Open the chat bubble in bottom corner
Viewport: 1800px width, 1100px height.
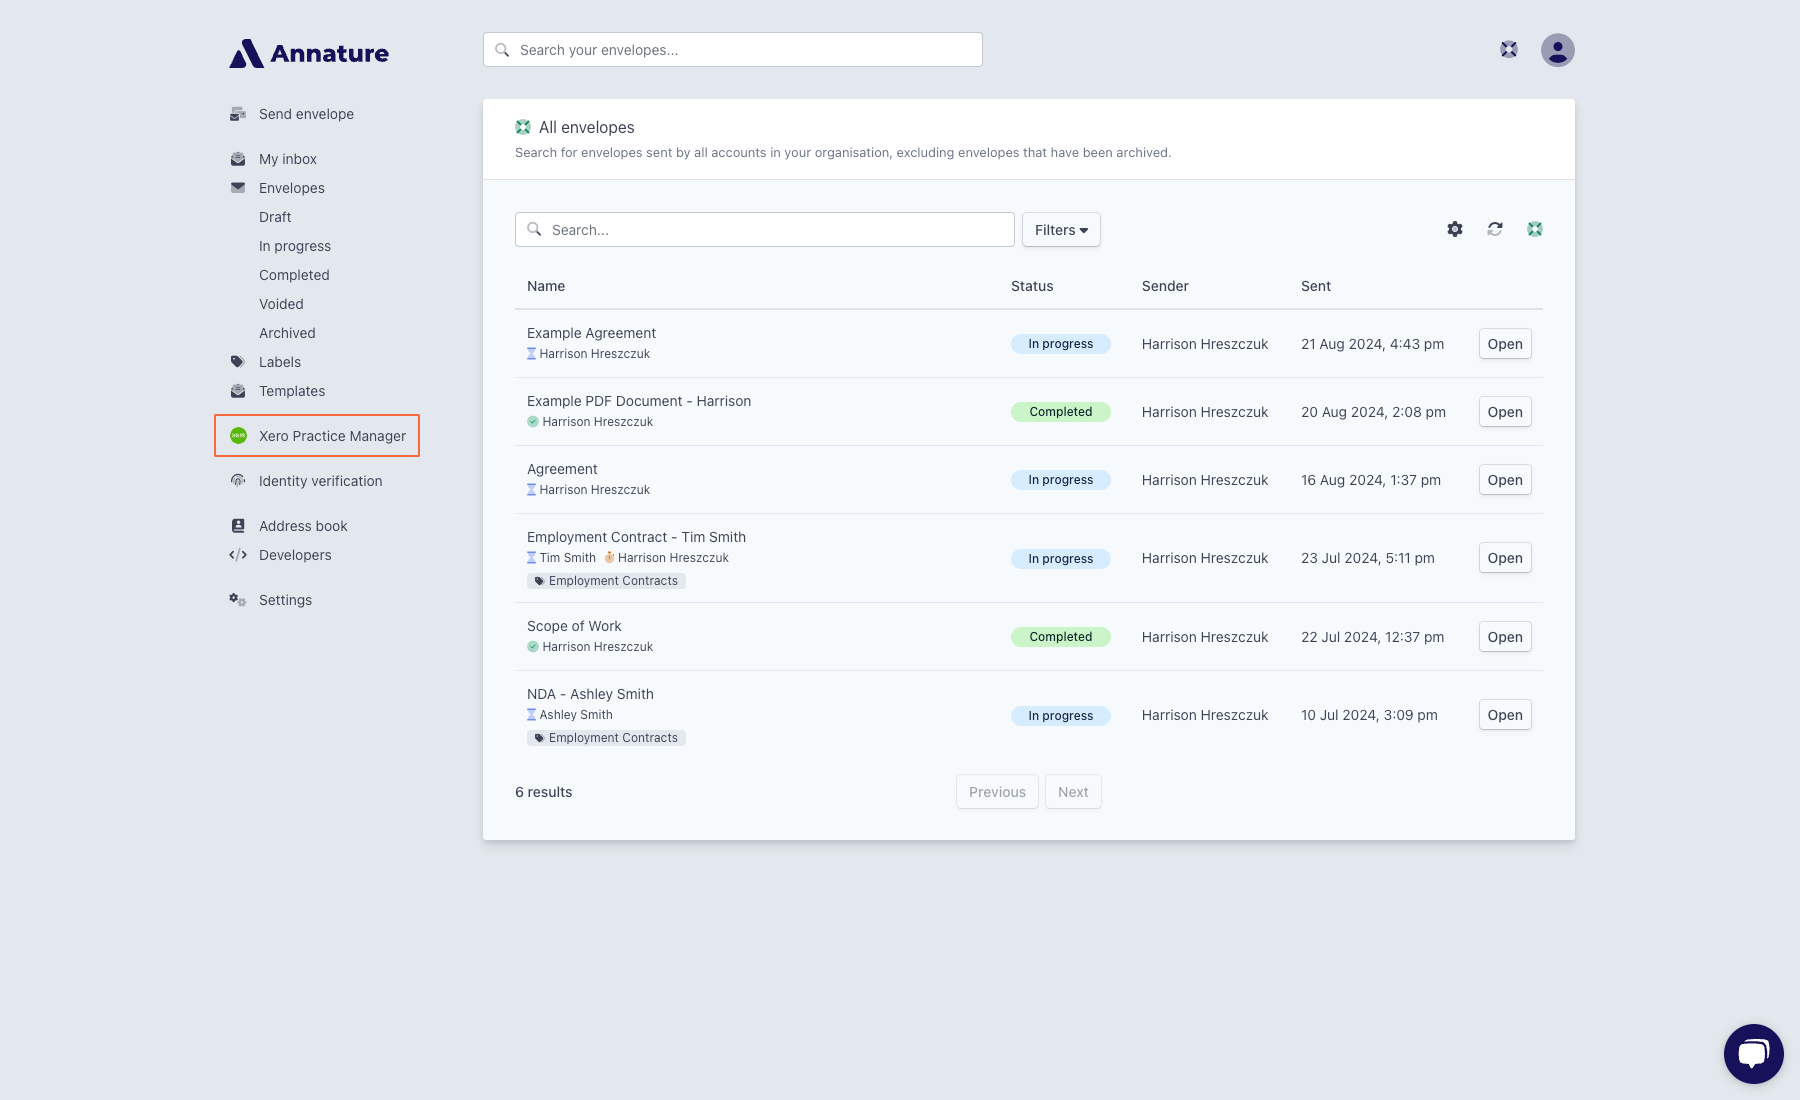(x=1752, y=1052)
